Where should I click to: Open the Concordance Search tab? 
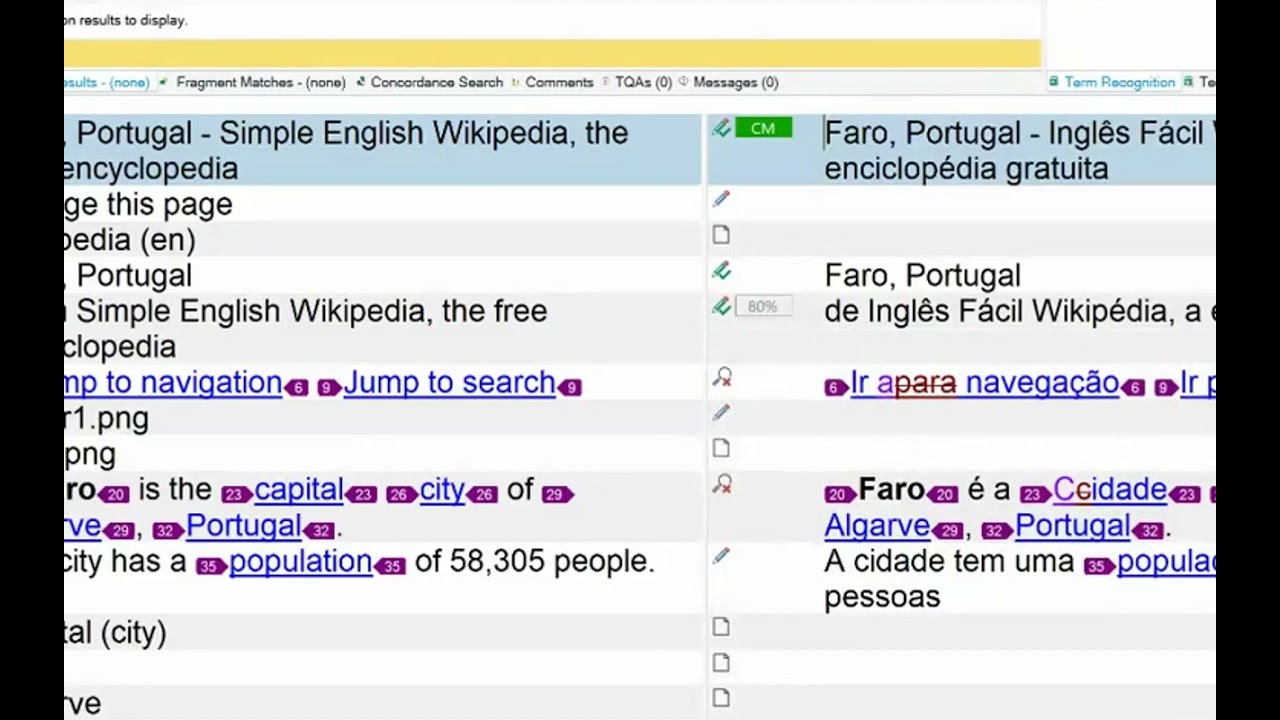(x=436, y=82)
